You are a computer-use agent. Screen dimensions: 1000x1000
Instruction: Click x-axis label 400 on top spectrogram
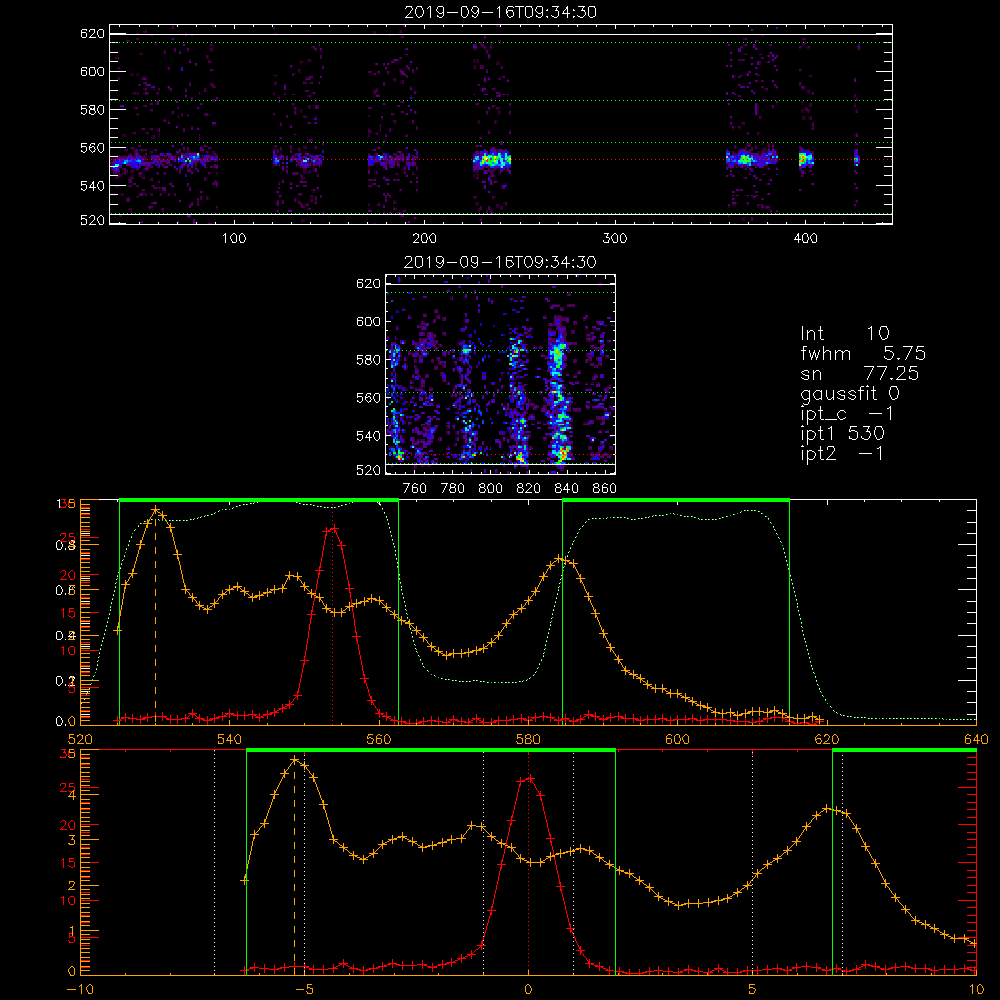click(805, 239)
